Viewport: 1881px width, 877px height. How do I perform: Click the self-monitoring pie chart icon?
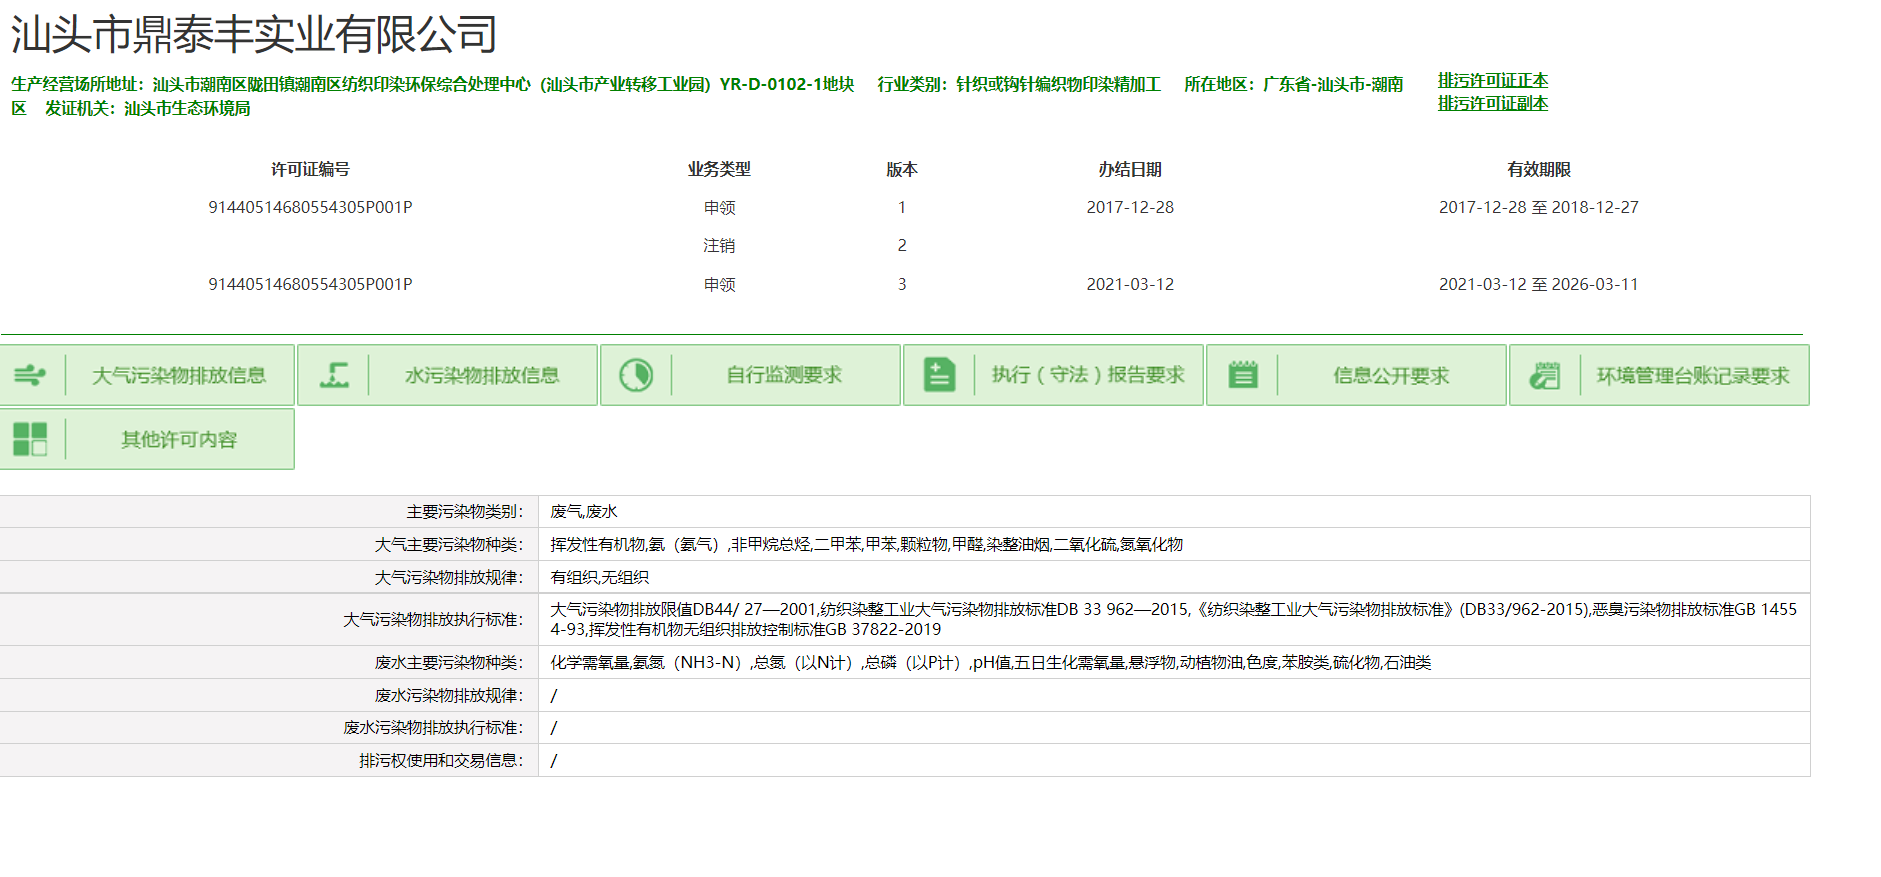636,376
